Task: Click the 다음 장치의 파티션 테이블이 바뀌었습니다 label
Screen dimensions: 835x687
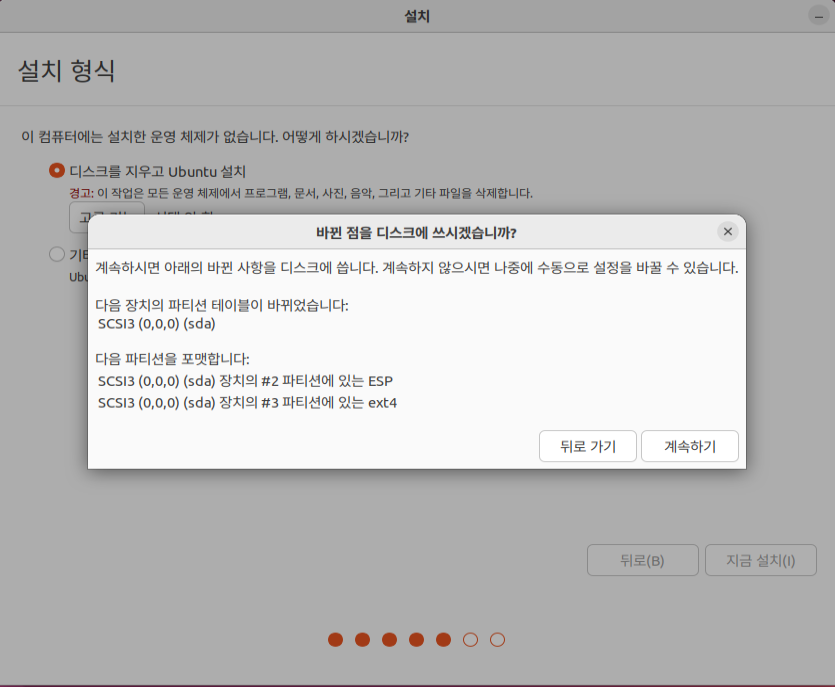Action: [x=222, y=305]
